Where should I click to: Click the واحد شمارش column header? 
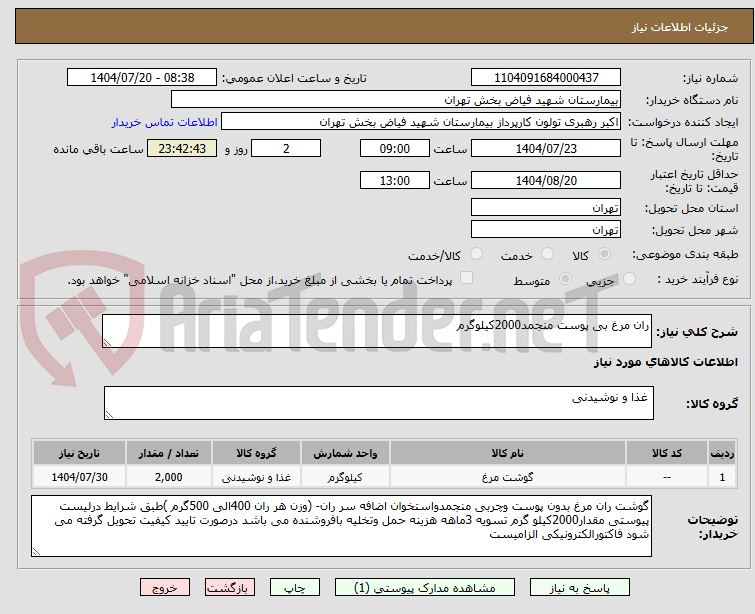(345, 453)
